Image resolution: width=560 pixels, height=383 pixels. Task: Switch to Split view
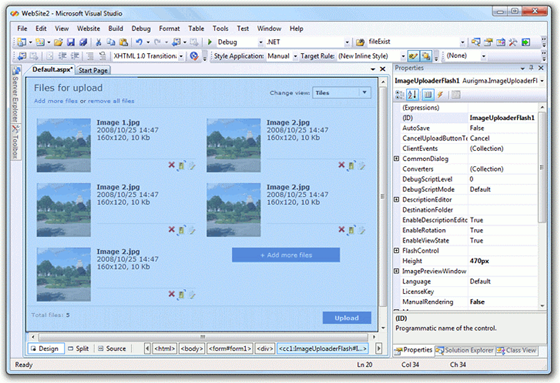(x=79, y=348)
